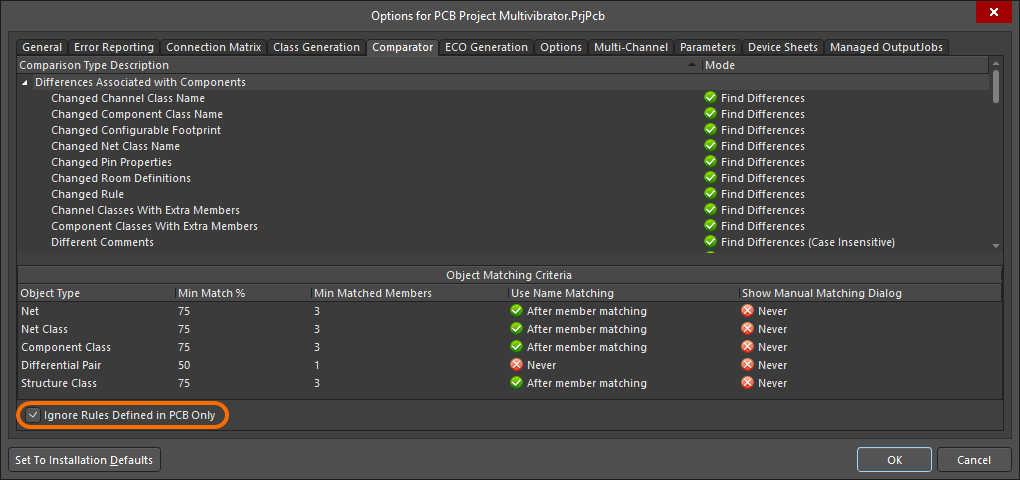Viewport: 1020px width, 480px height.
Task: Click red X Never icon for Structure Class
Action: coord(747,383)
